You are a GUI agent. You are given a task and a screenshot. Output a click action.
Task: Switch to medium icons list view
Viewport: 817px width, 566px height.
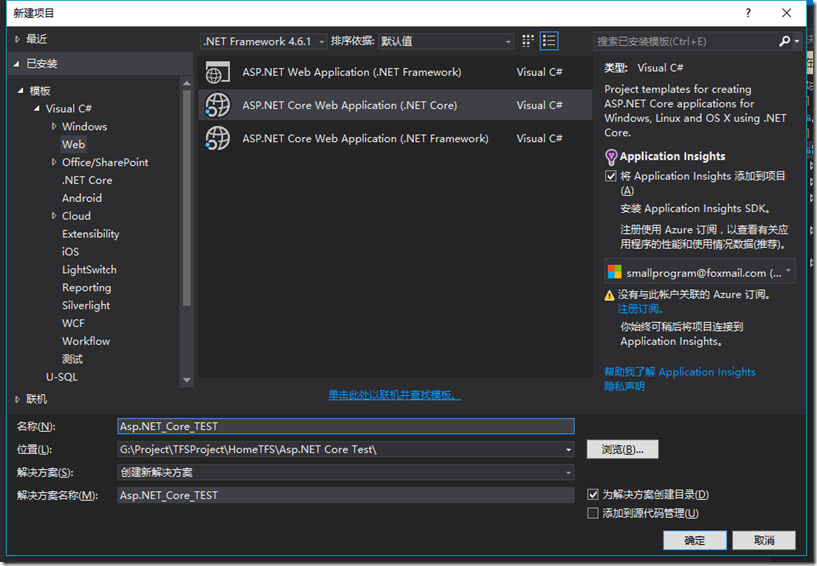tap(549, 41)
